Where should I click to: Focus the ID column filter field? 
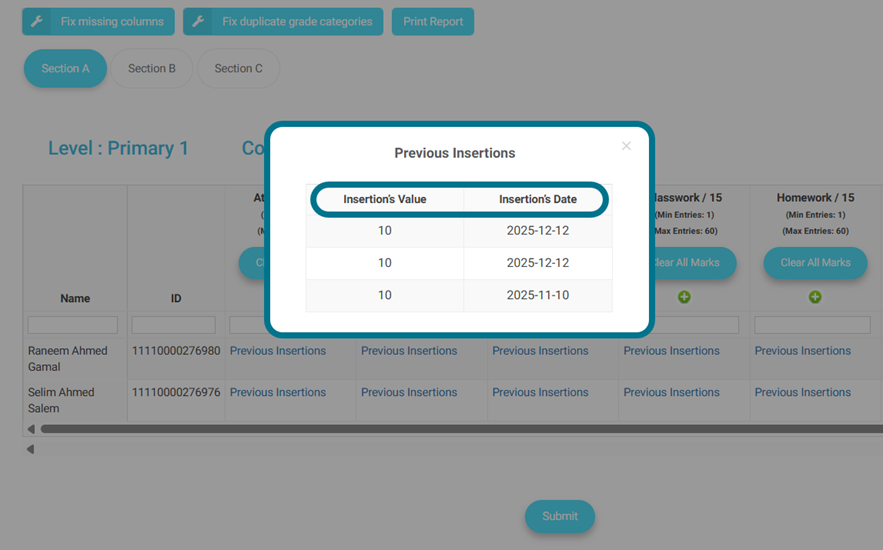click(x=174, y=325)
